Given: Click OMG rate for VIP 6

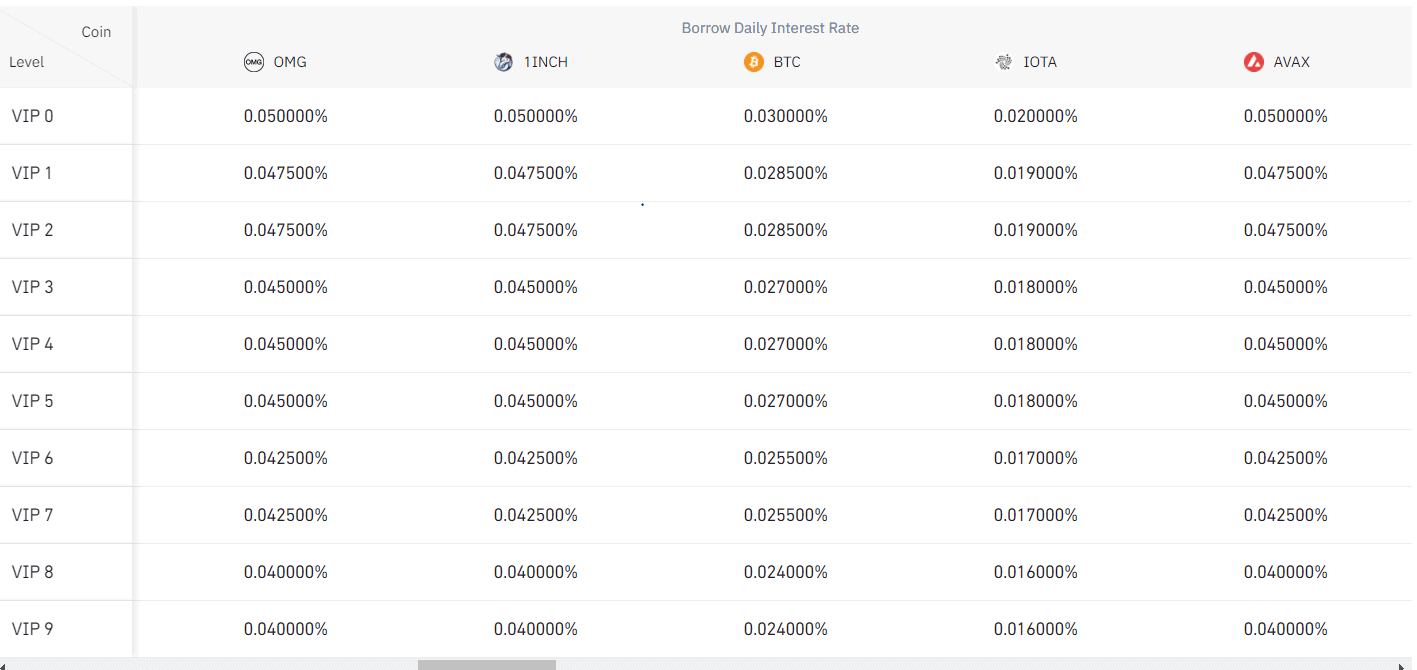Looking at the screenshot, I should (x=285, y=458).
